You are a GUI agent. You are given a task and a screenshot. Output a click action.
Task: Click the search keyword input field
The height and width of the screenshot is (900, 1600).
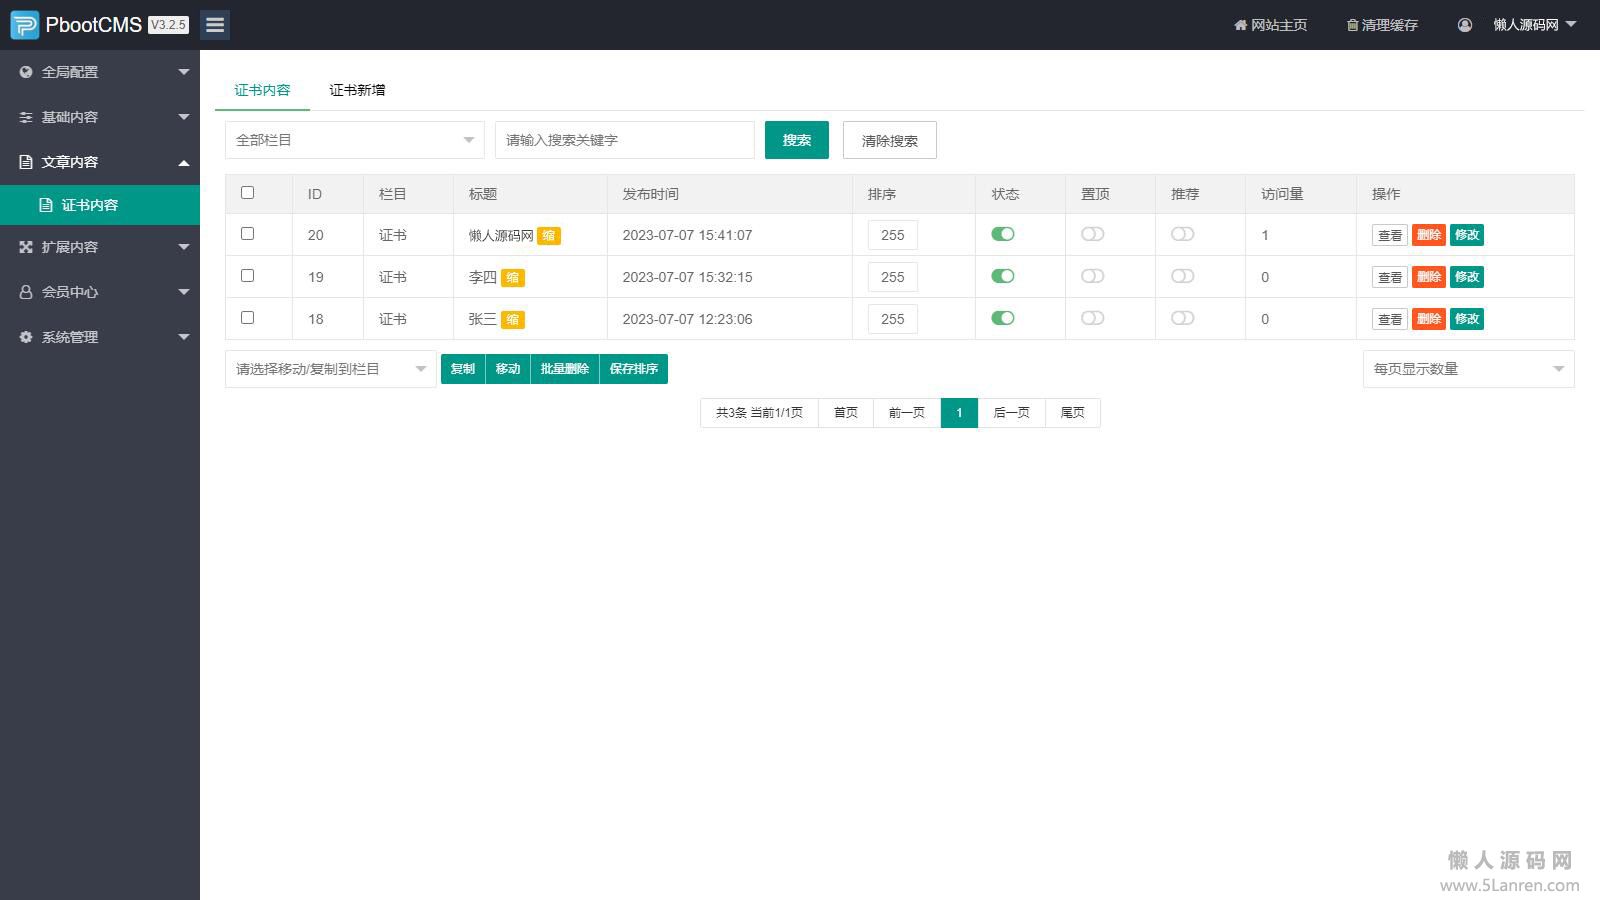[624, 140]
